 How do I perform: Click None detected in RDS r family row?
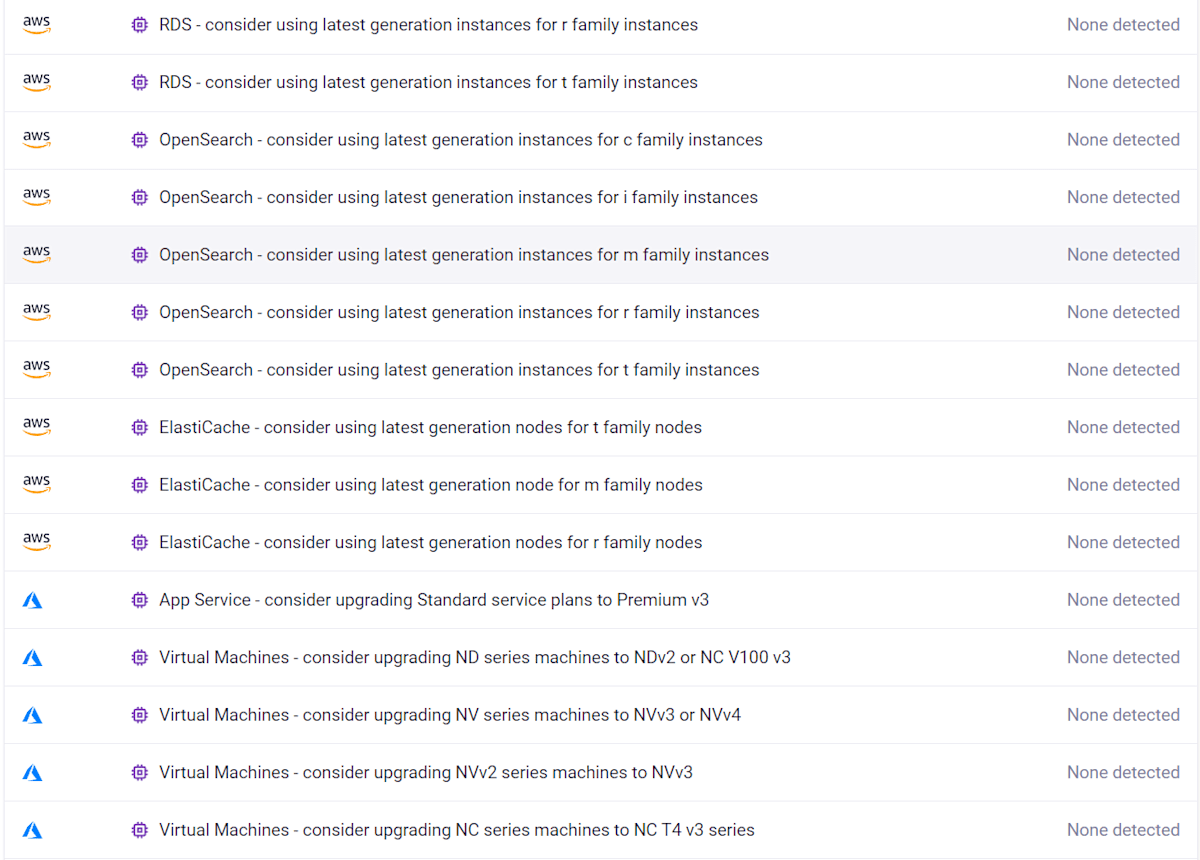(x=1123, y=25)
